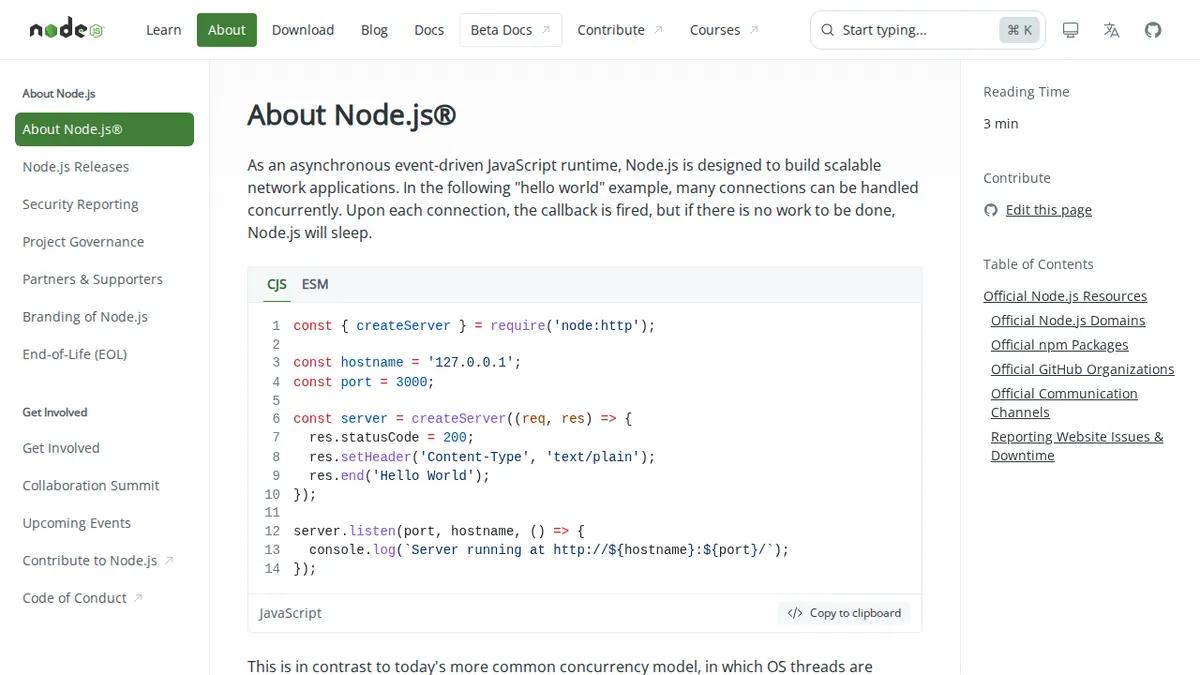Open the Download page from nav

tap(303, 30)
